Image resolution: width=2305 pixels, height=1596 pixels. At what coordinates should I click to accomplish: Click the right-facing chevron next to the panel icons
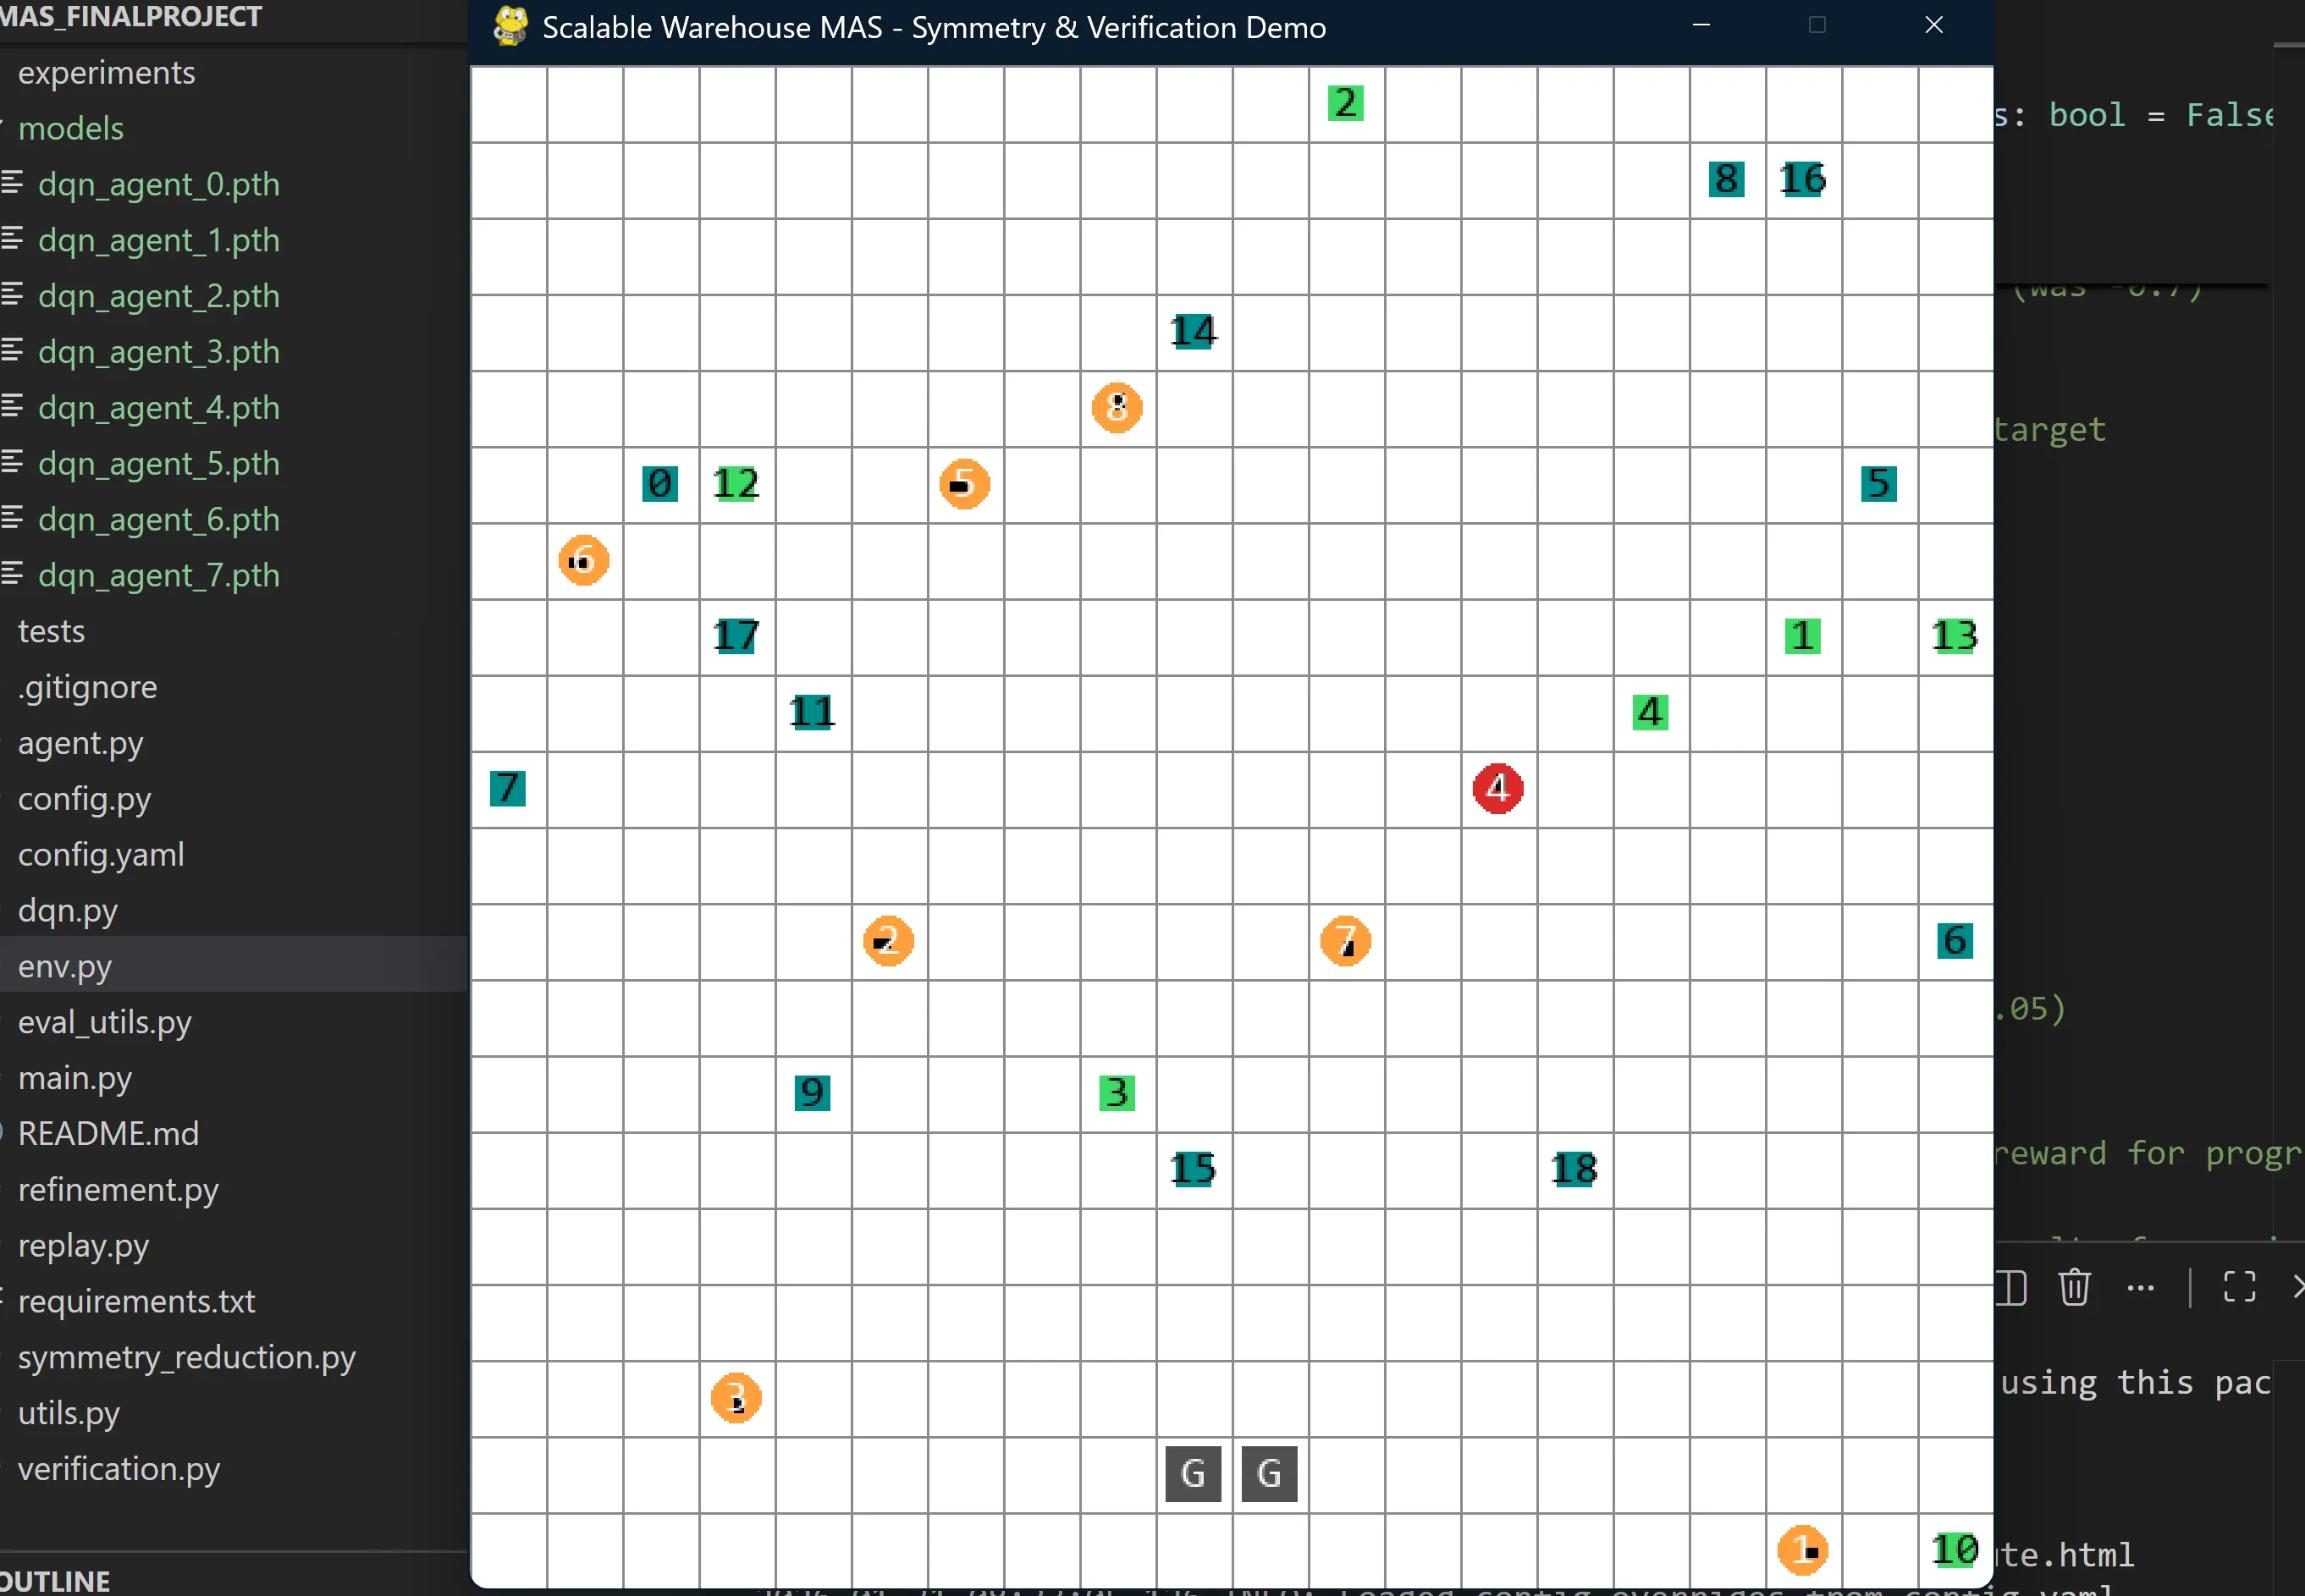point(2297,1288)
